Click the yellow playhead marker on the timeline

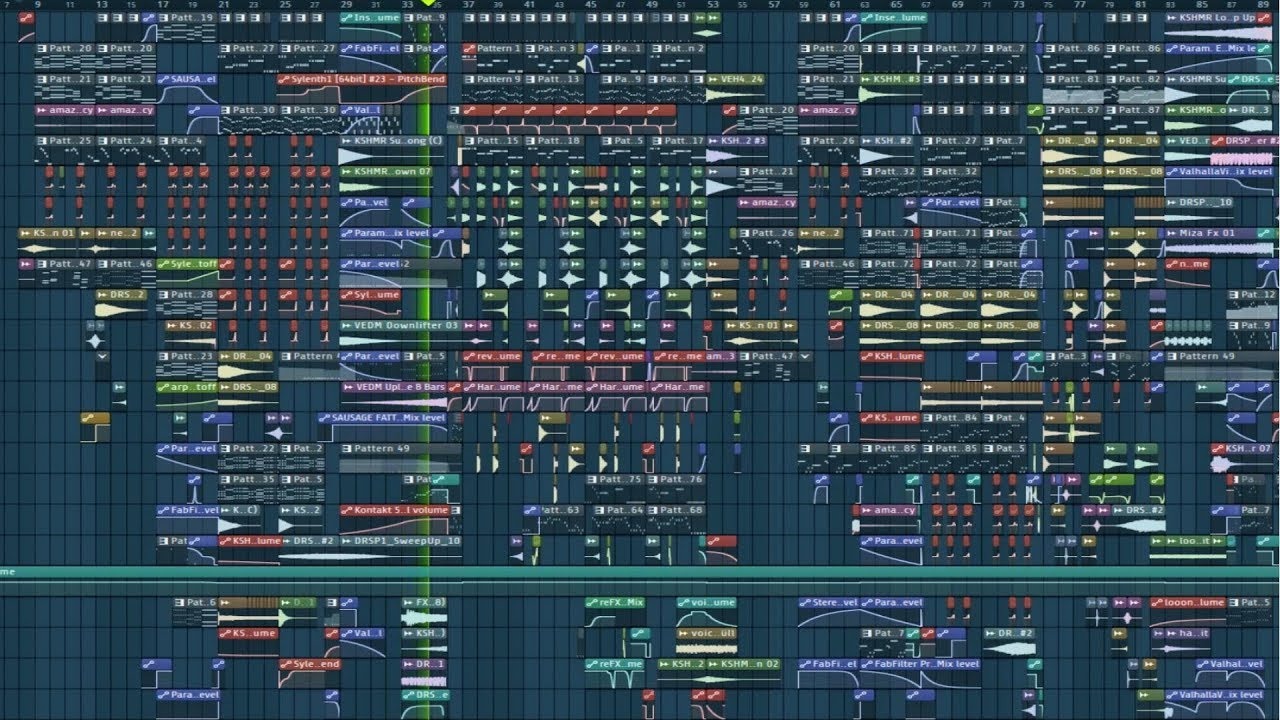(426, 4)
